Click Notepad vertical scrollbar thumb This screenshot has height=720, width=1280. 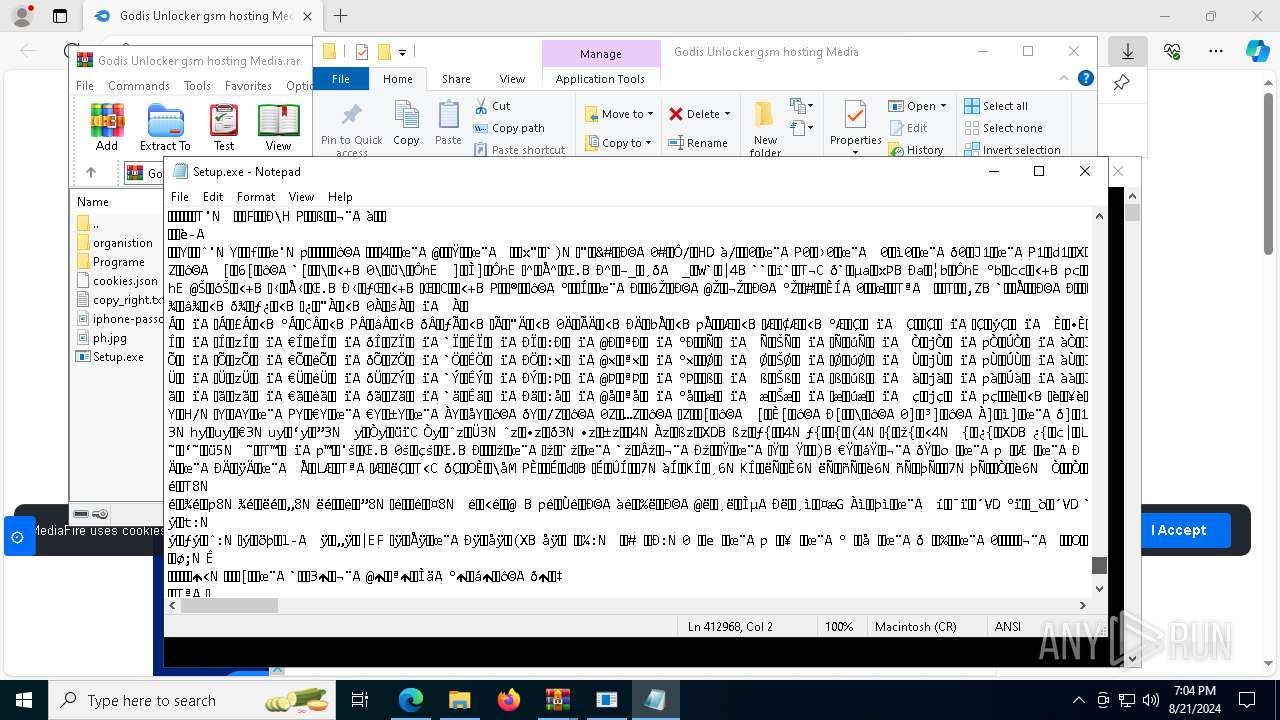[1099, 565]
